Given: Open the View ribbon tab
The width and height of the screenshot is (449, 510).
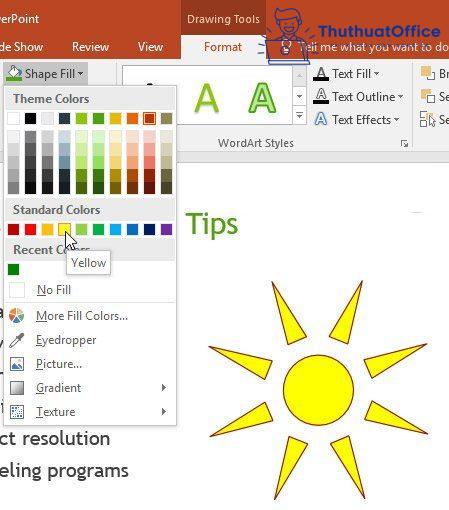Looking at the screenshot, I should 150,47.
